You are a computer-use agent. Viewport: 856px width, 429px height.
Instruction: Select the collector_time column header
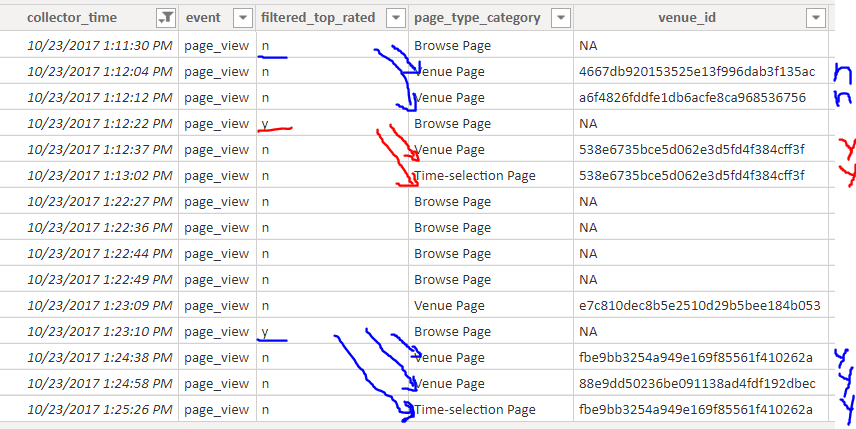click(72, 18)
